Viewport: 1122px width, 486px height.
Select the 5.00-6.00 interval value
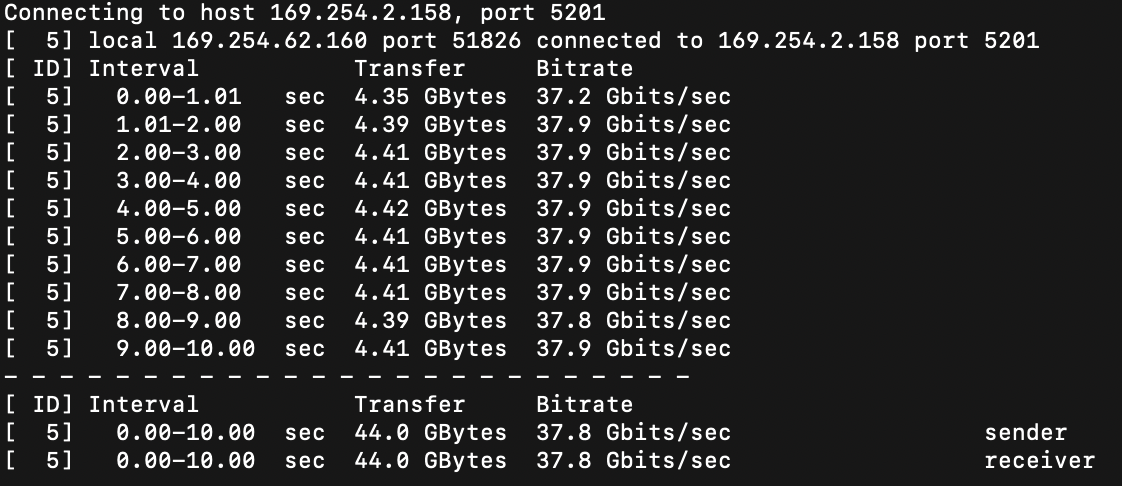tap(178, 237)
